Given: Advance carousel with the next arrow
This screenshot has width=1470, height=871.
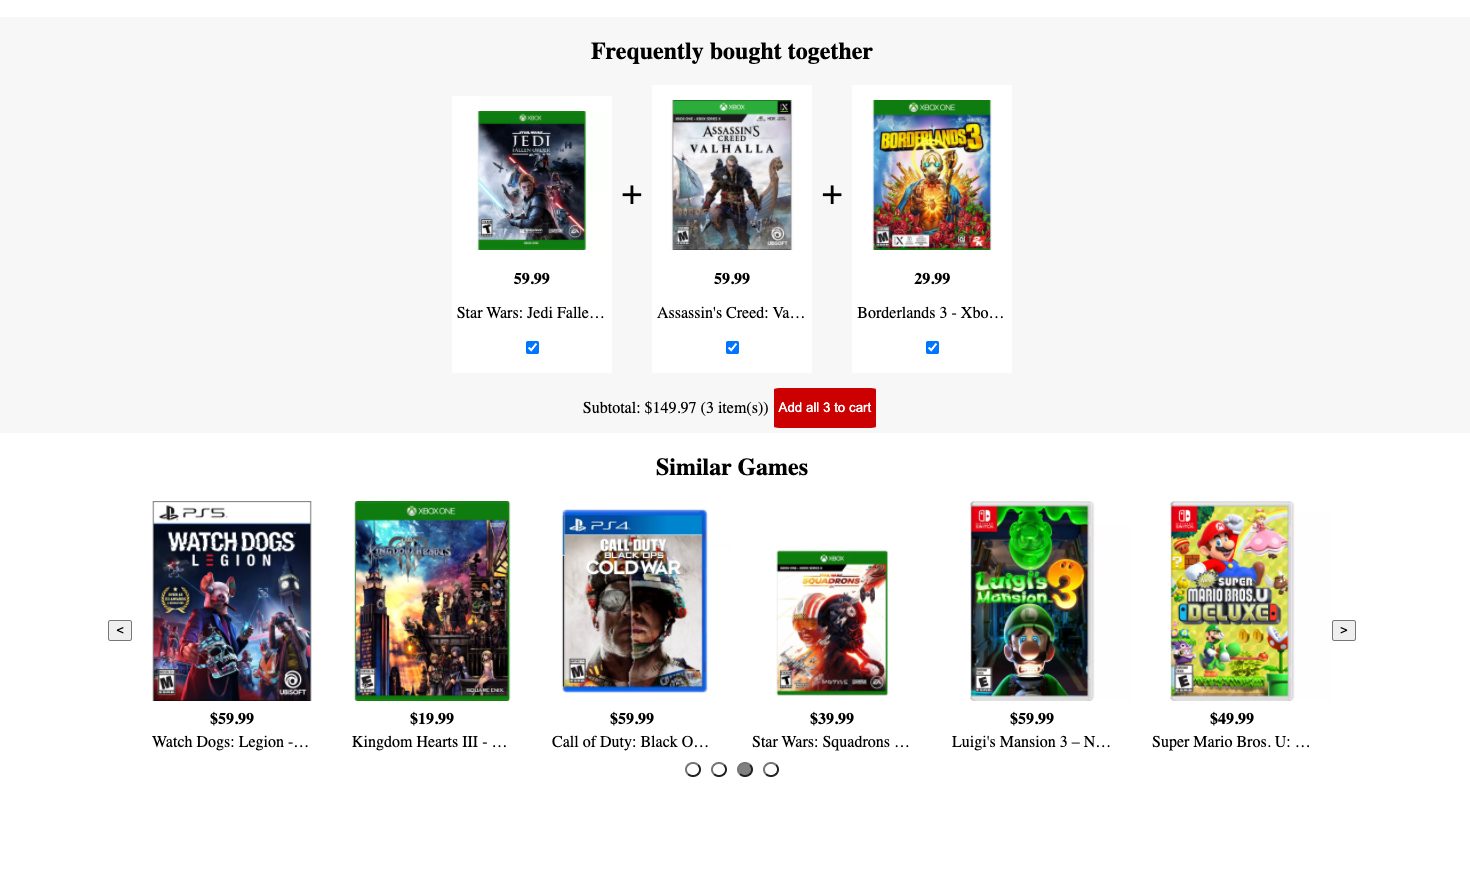Looking at the screenshot, I should (x=1344, y=630).
